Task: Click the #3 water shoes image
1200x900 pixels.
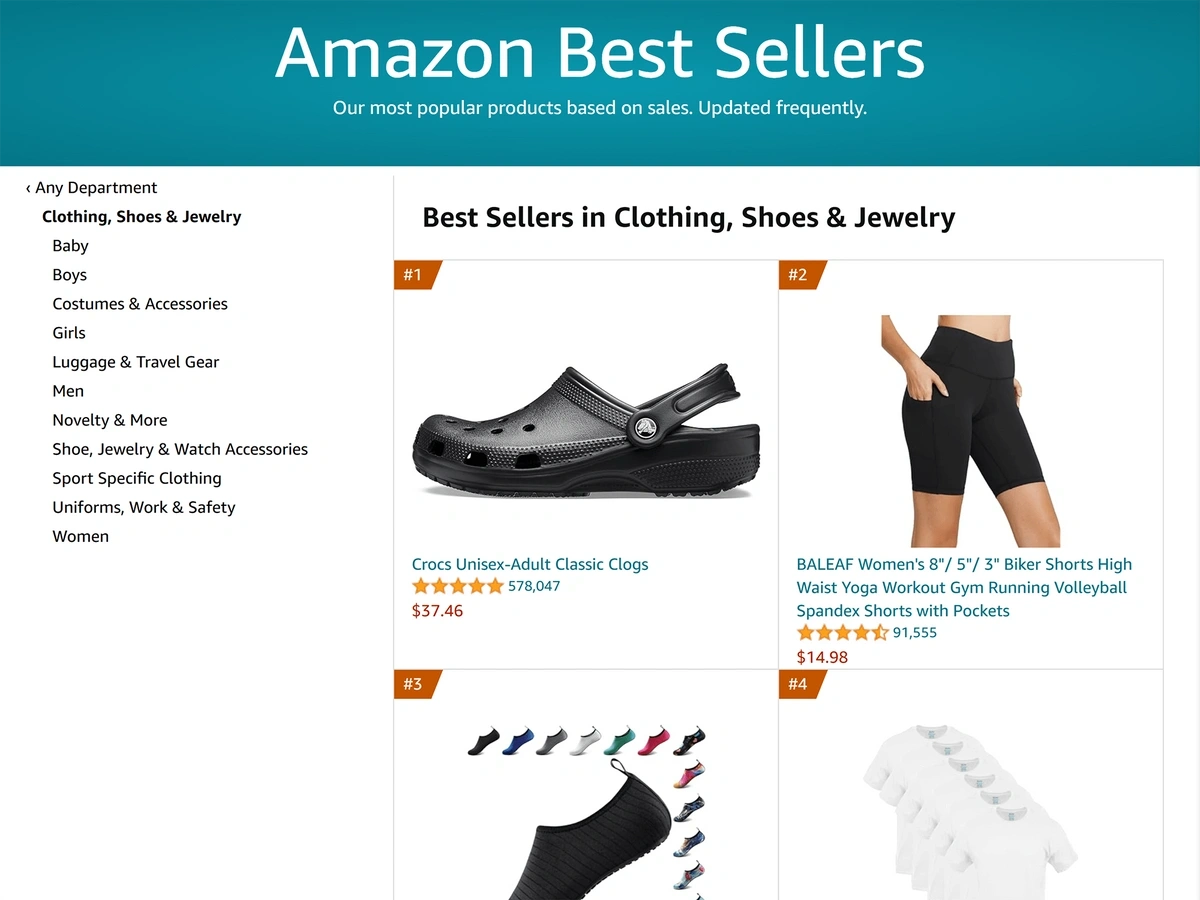Action: coord(586,812)
